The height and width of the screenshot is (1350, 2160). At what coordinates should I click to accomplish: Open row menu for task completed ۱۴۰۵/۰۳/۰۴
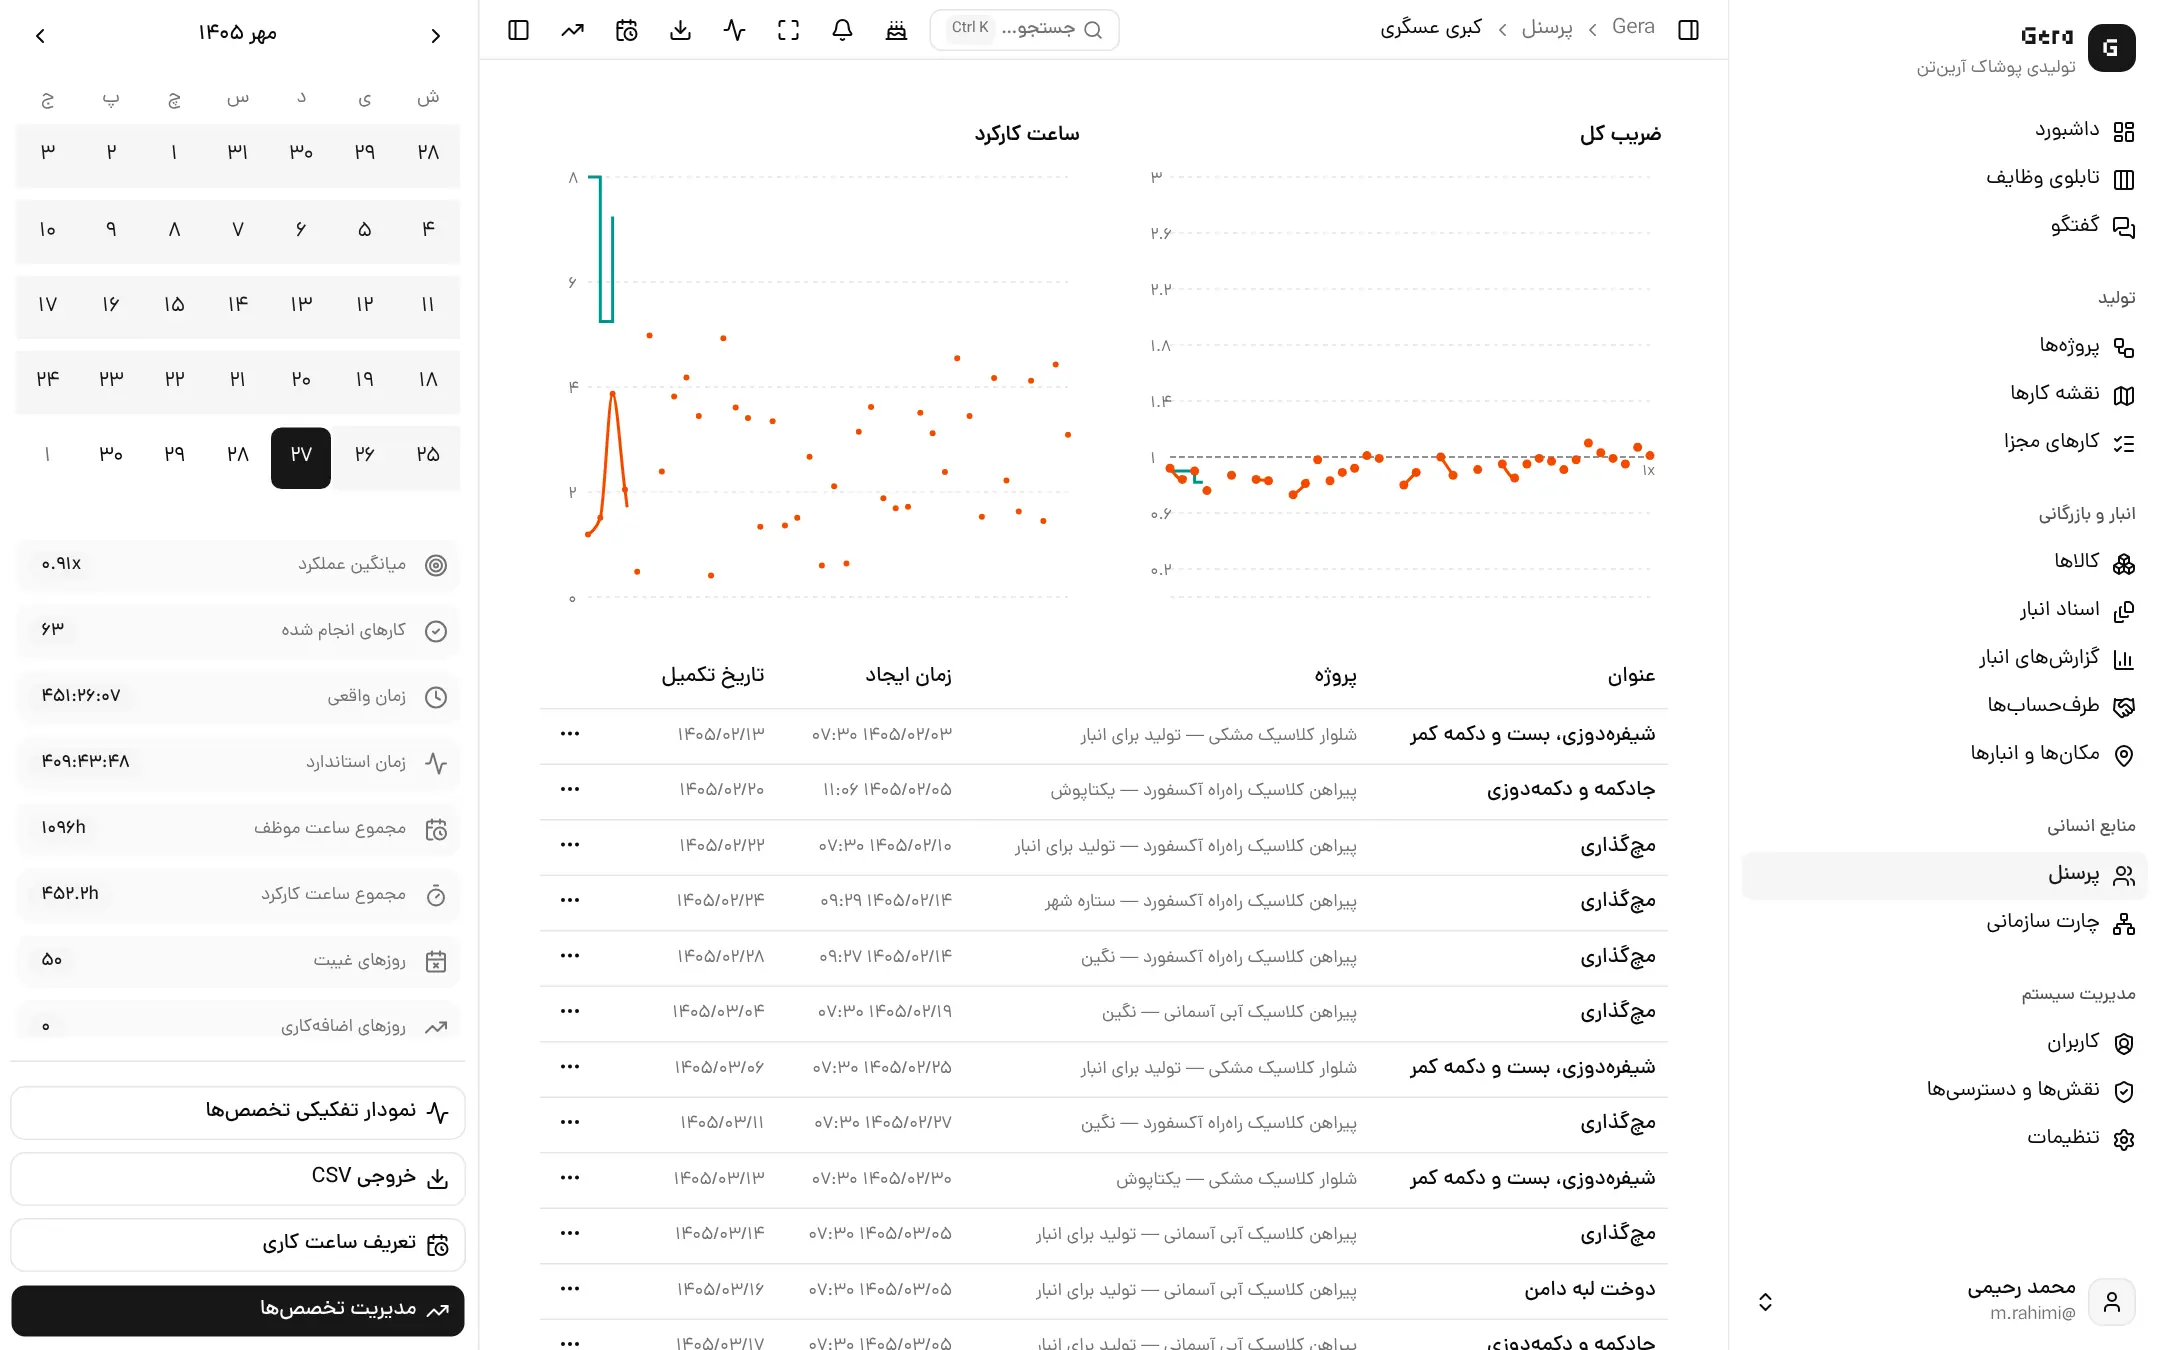click(570, 1012)
